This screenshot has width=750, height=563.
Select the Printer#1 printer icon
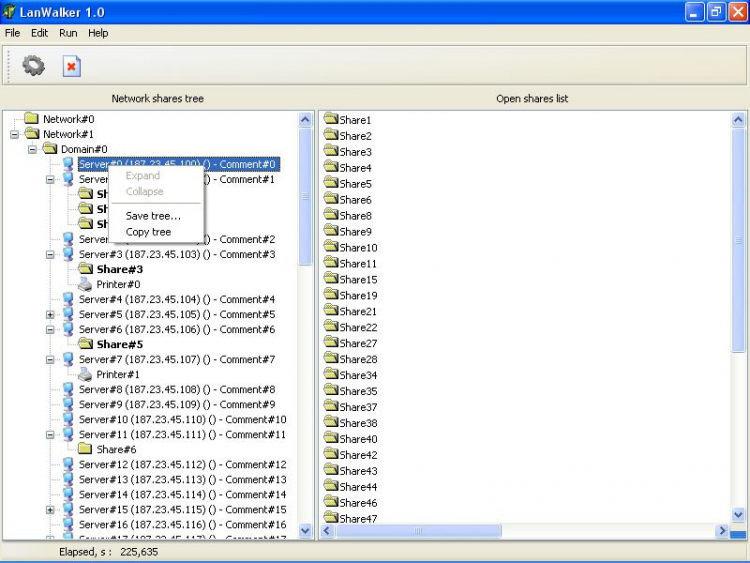[86, 374]
